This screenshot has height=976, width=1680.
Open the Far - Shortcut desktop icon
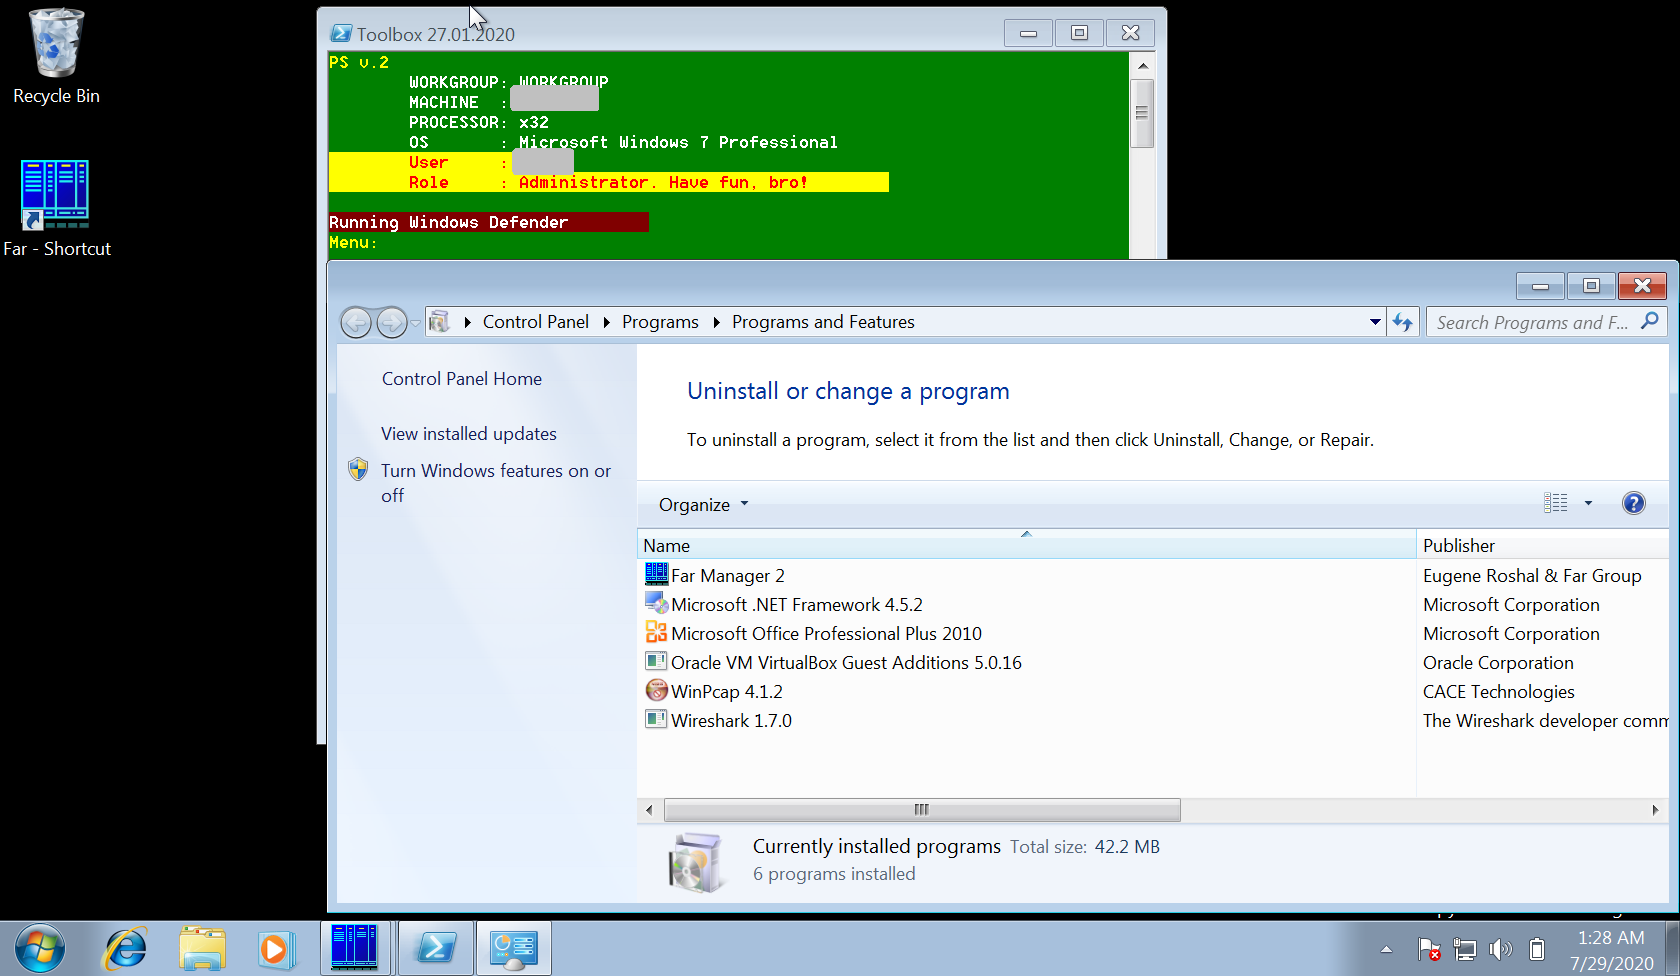56,208
